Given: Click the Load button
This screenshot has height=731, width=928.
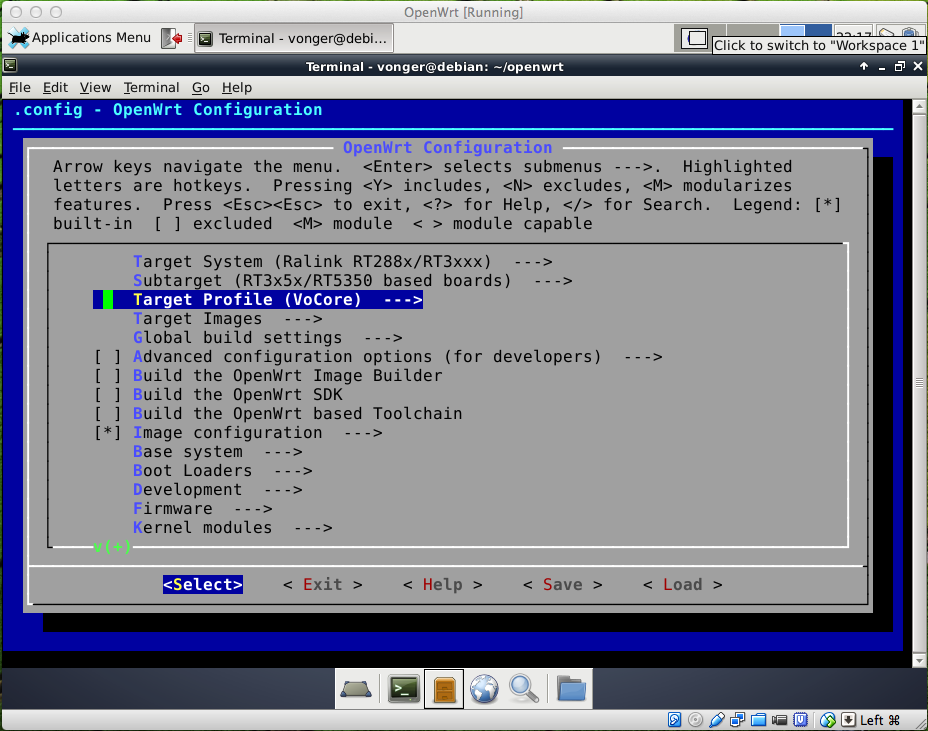Looking at the screenshot, I should coord(682,585).
